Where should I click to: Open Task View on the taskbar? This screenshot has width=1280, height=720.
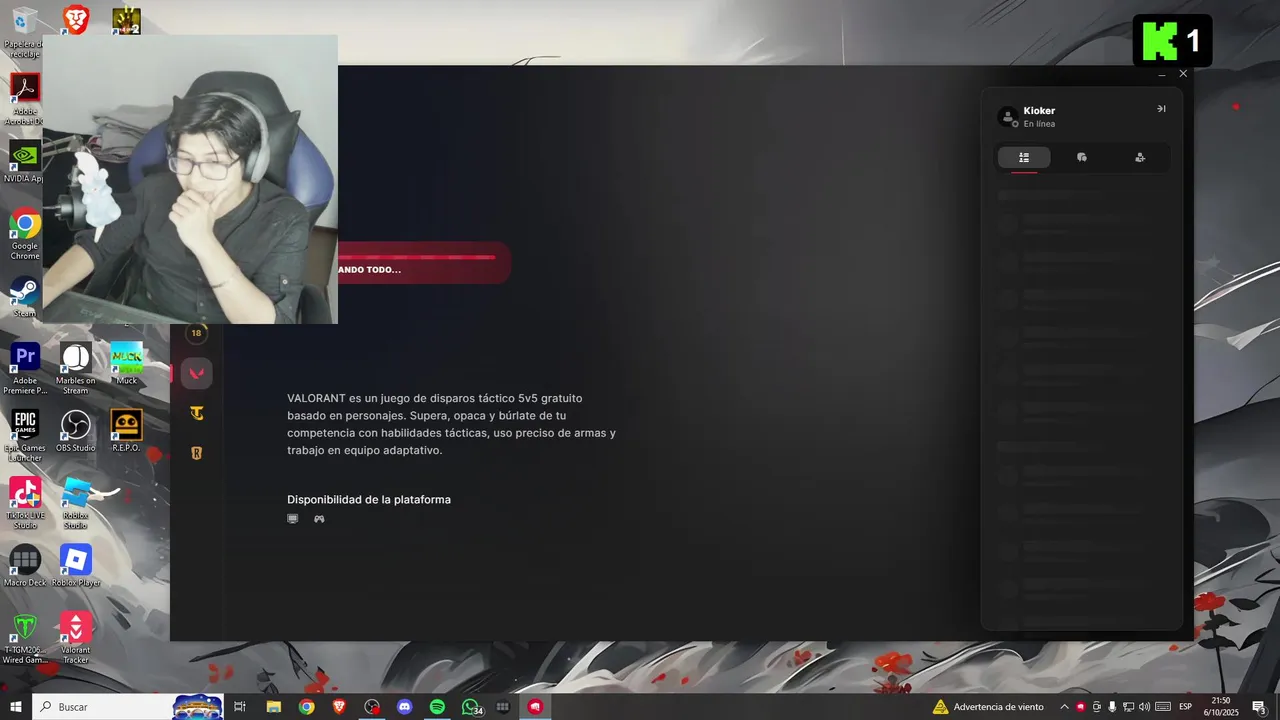click(x=240, y=707)
